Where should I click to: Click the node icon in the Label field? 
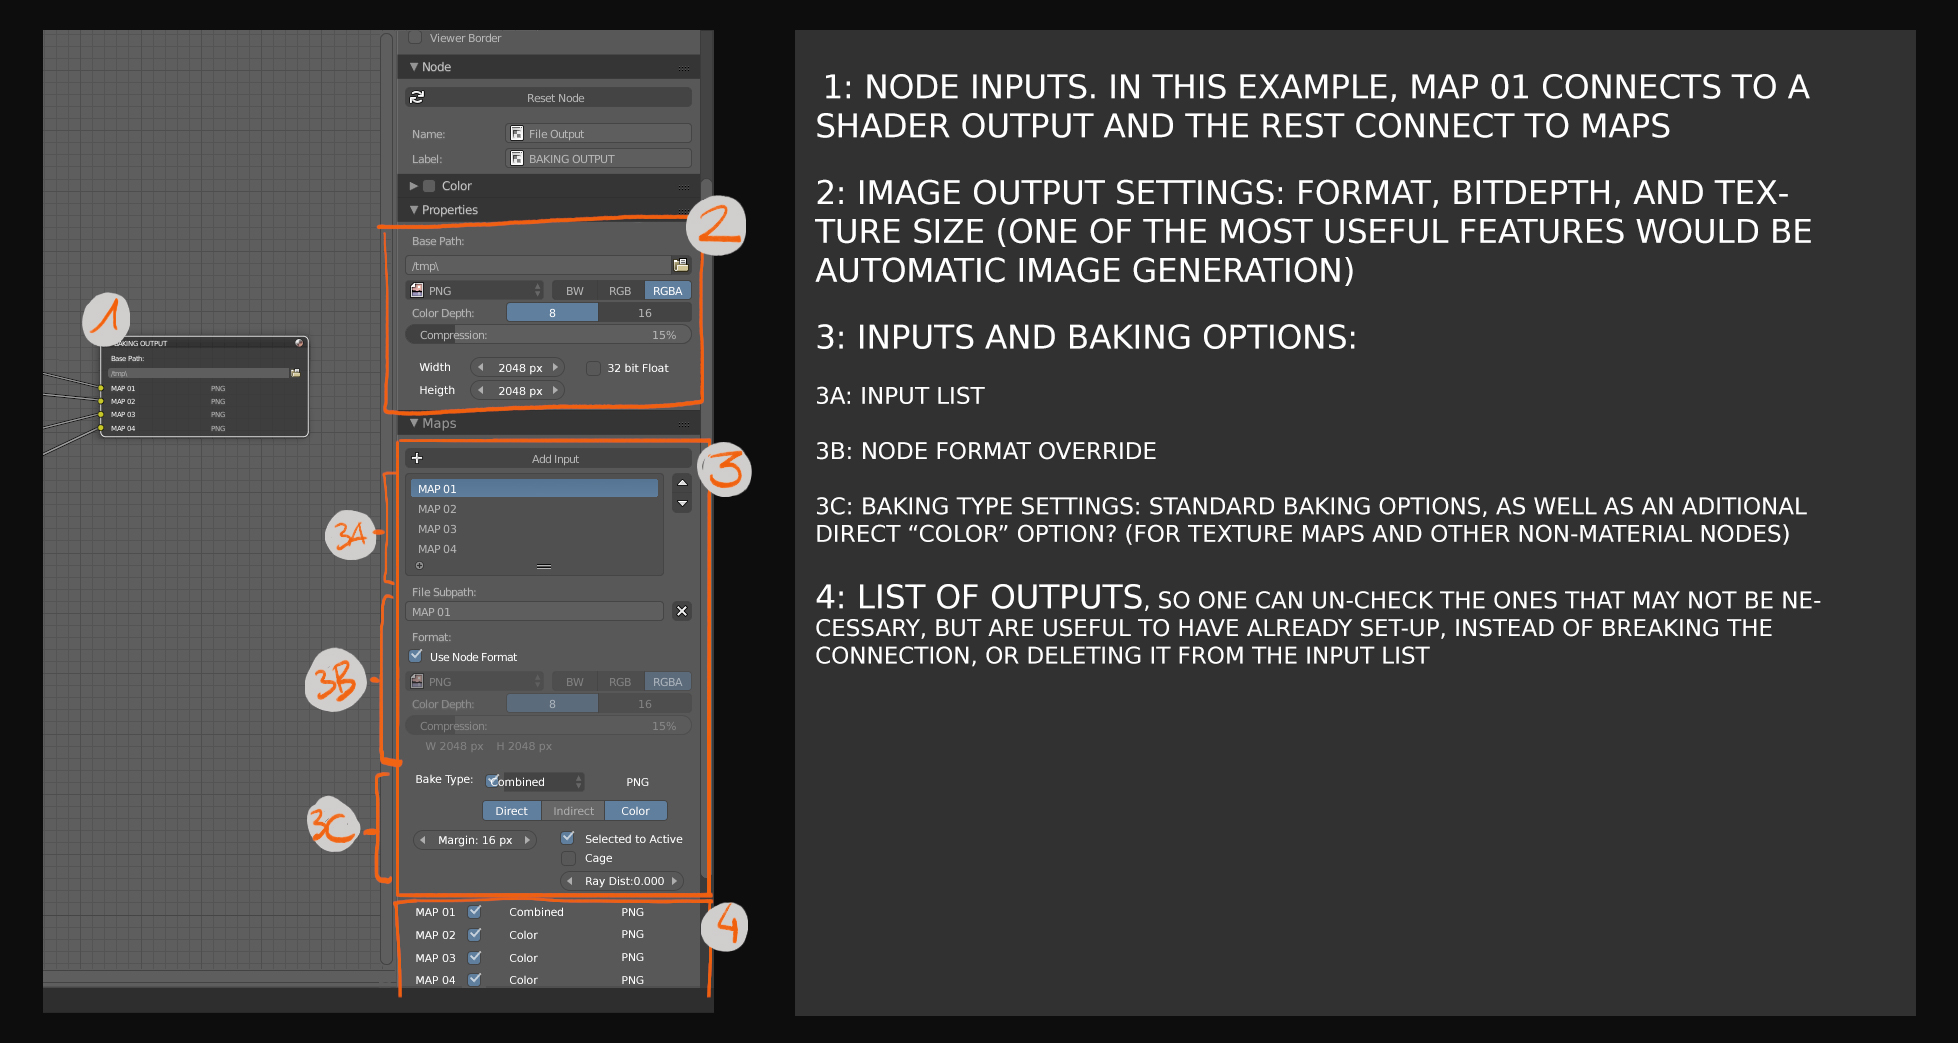click(x=517, y=158)
